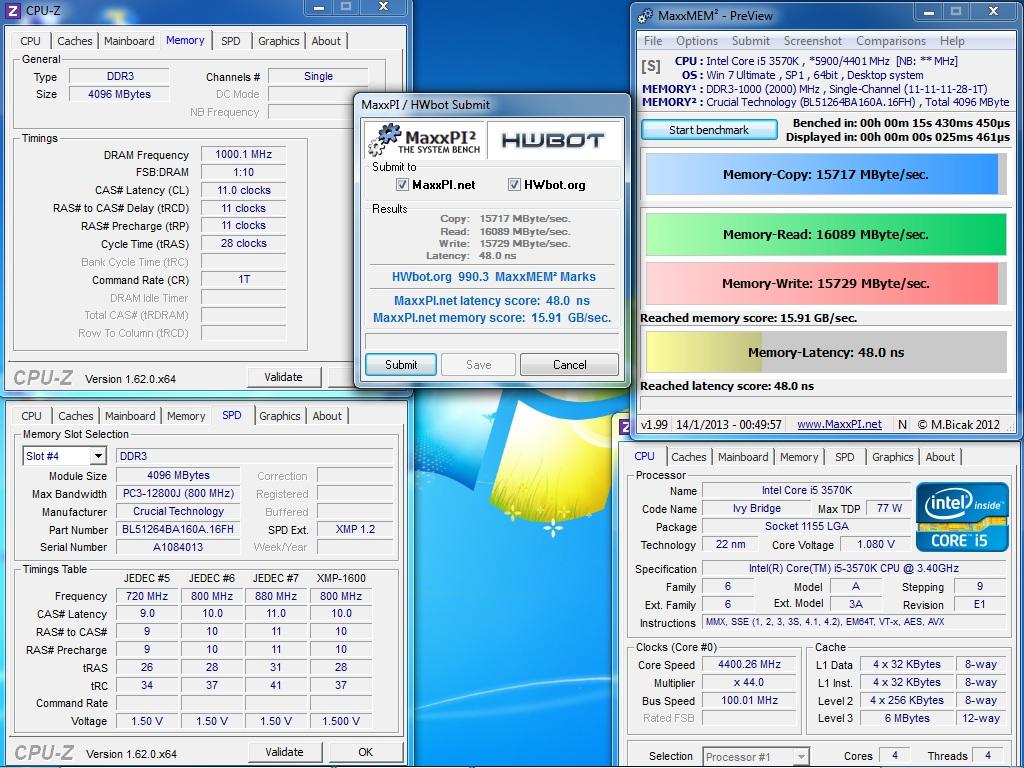Open the Options menu in MaxxMEM
1024x768 pixels.
click(697, 40)
